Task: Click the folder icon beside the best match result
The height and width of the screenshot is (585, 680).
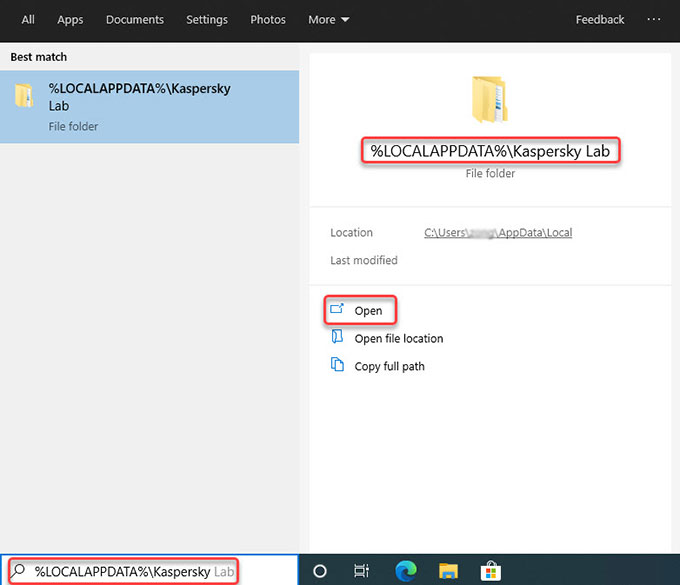Action: tap(25, 96)
